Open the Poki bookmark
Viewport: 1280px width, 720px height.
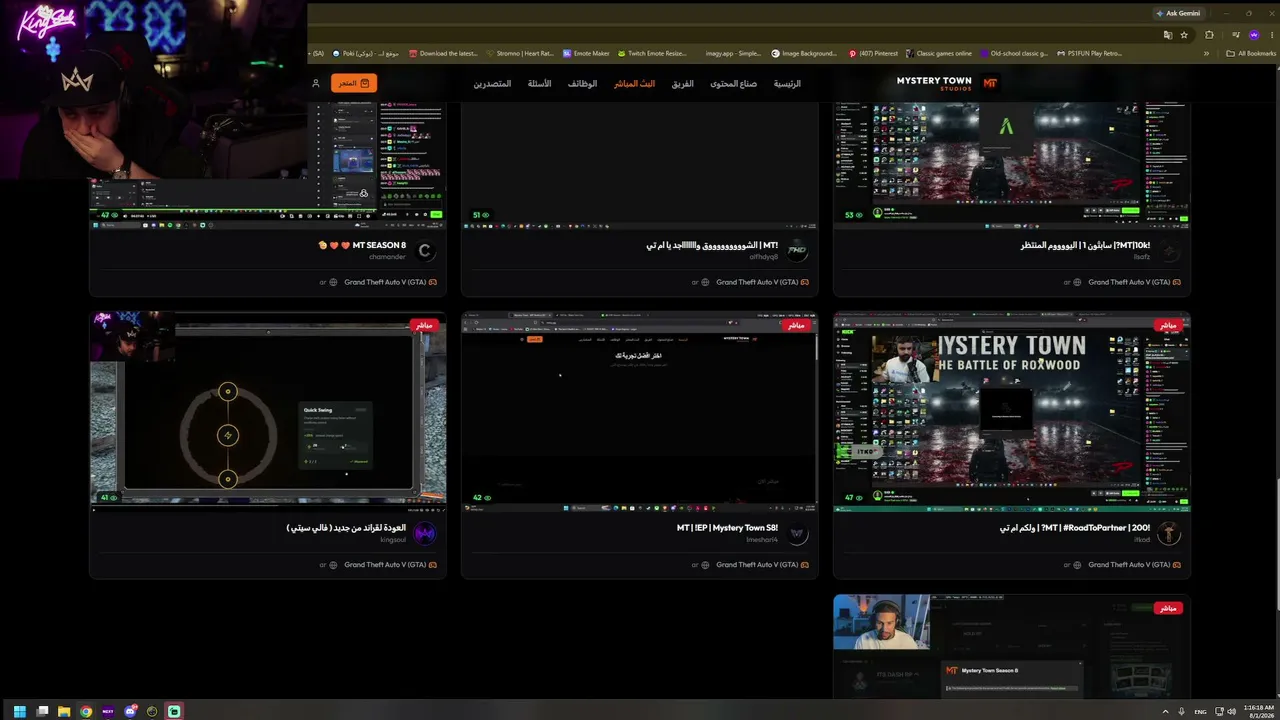click(x=366, y=53)
